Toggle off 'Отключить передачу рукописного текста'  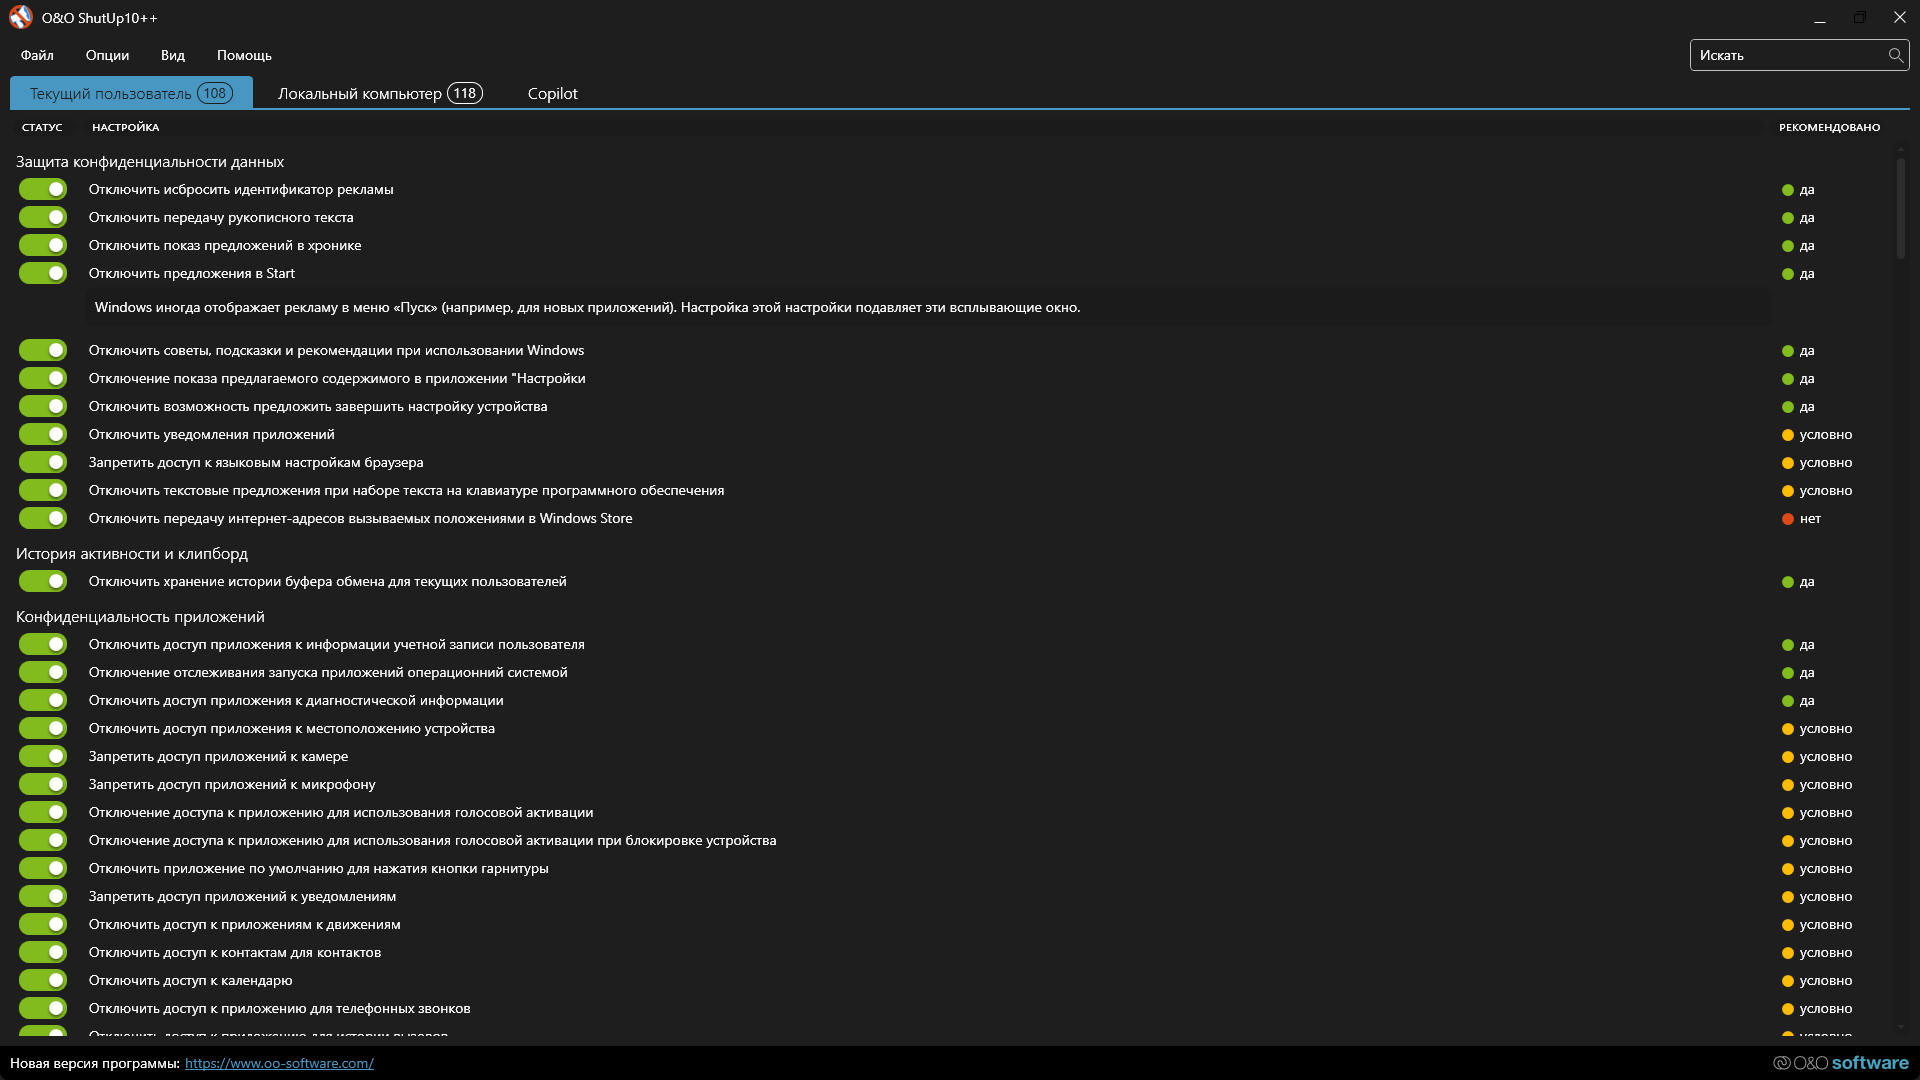tap(43, 217)
